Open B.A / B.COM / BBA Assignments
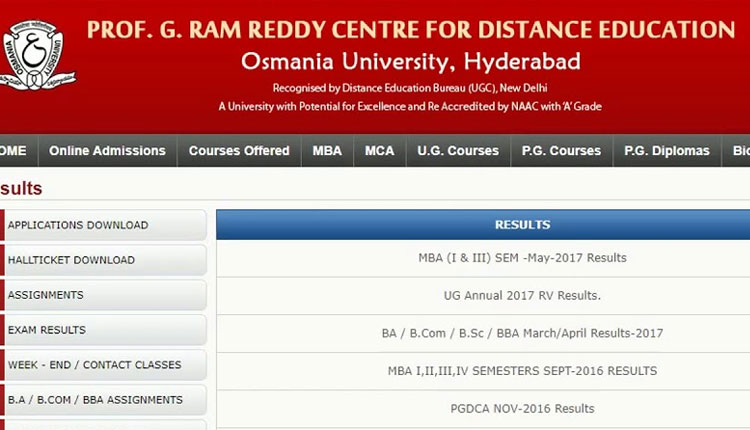 pos(103,399)
